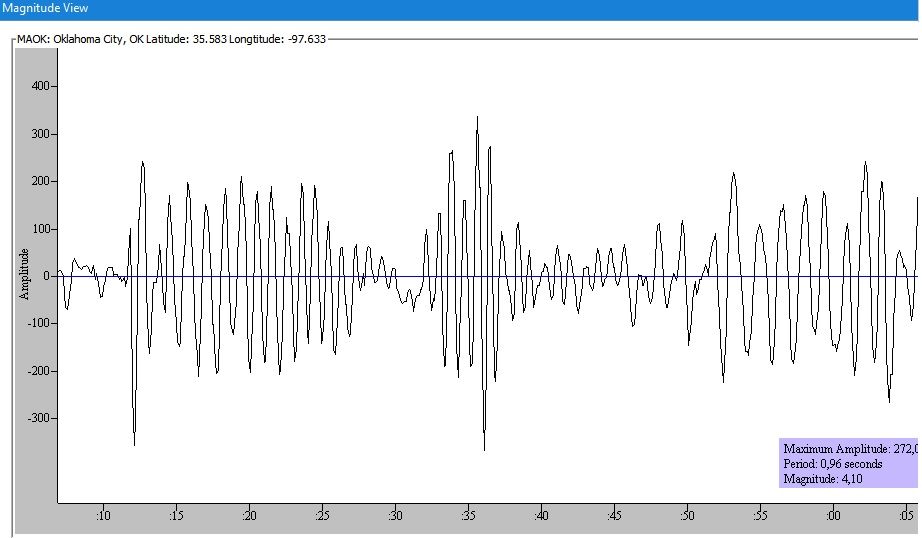The width and height of the screenshot is (922, 538).
Task: Click the Amplitude axis label
Action: [x=24, y=275]
